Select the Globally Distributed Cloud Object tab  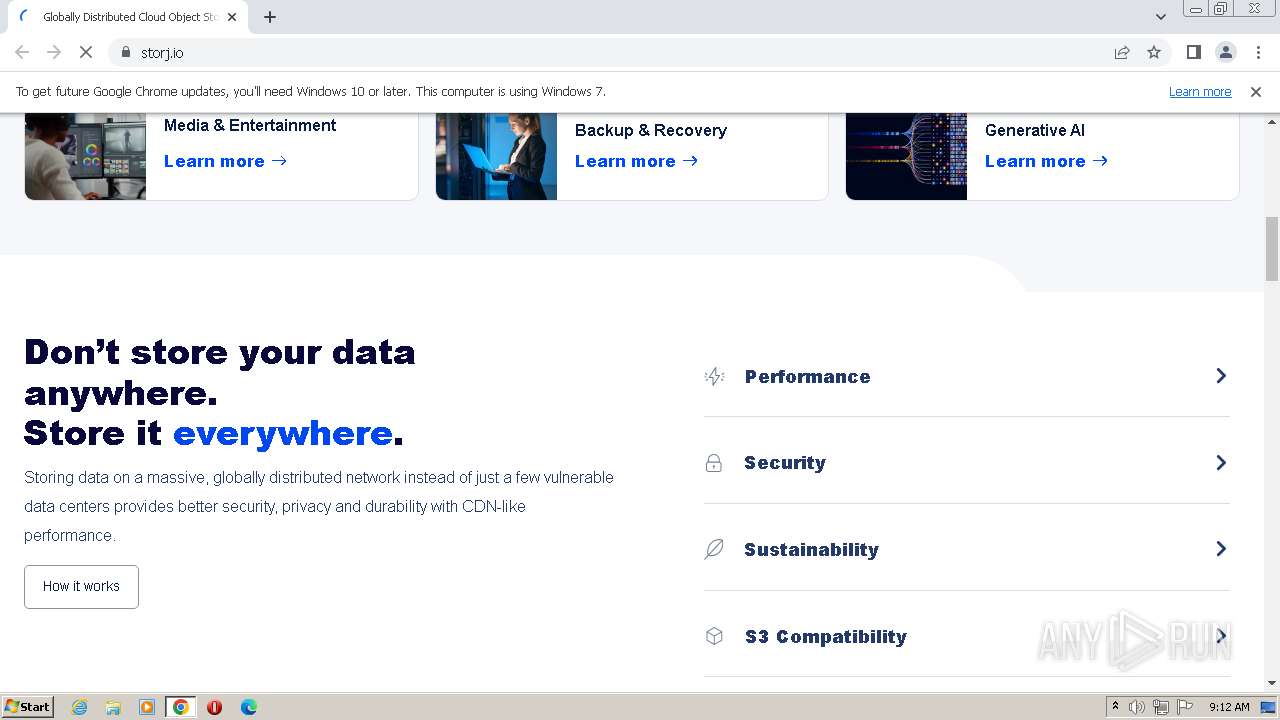(x=127, y=17)
